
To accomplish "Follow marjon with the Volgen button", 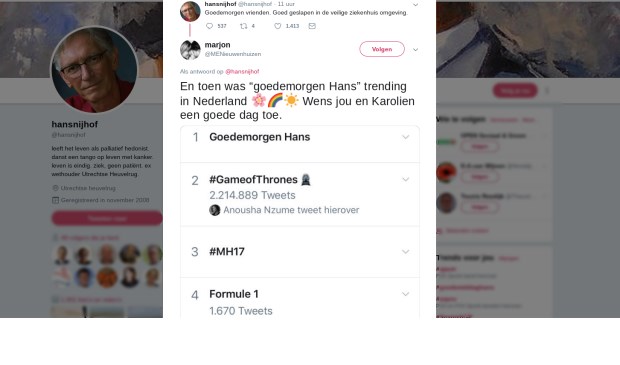I will (382, 49).
